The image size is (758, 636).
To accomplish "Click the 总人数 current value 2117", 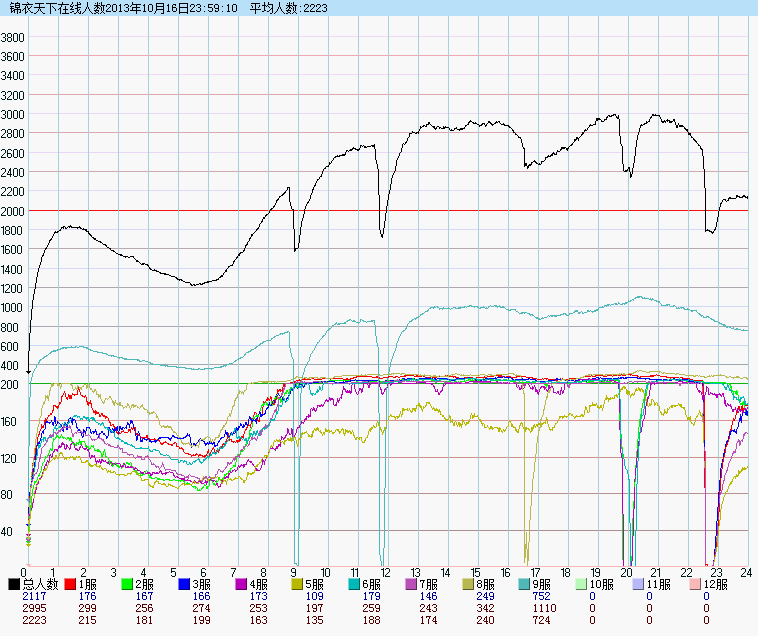I will (x=35, y=596).
